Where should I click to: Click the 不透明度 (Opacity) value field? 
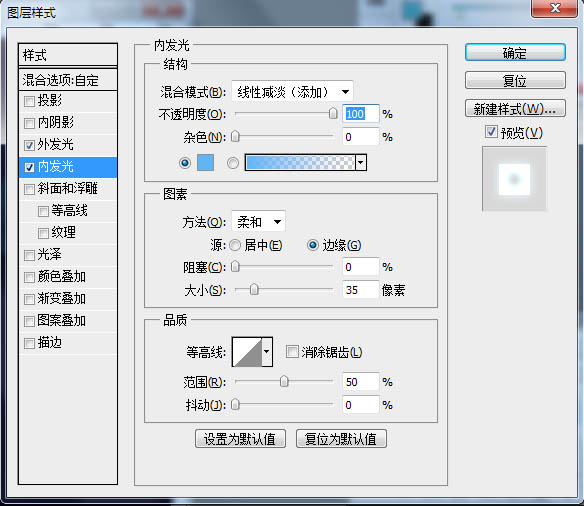point(361,114)
